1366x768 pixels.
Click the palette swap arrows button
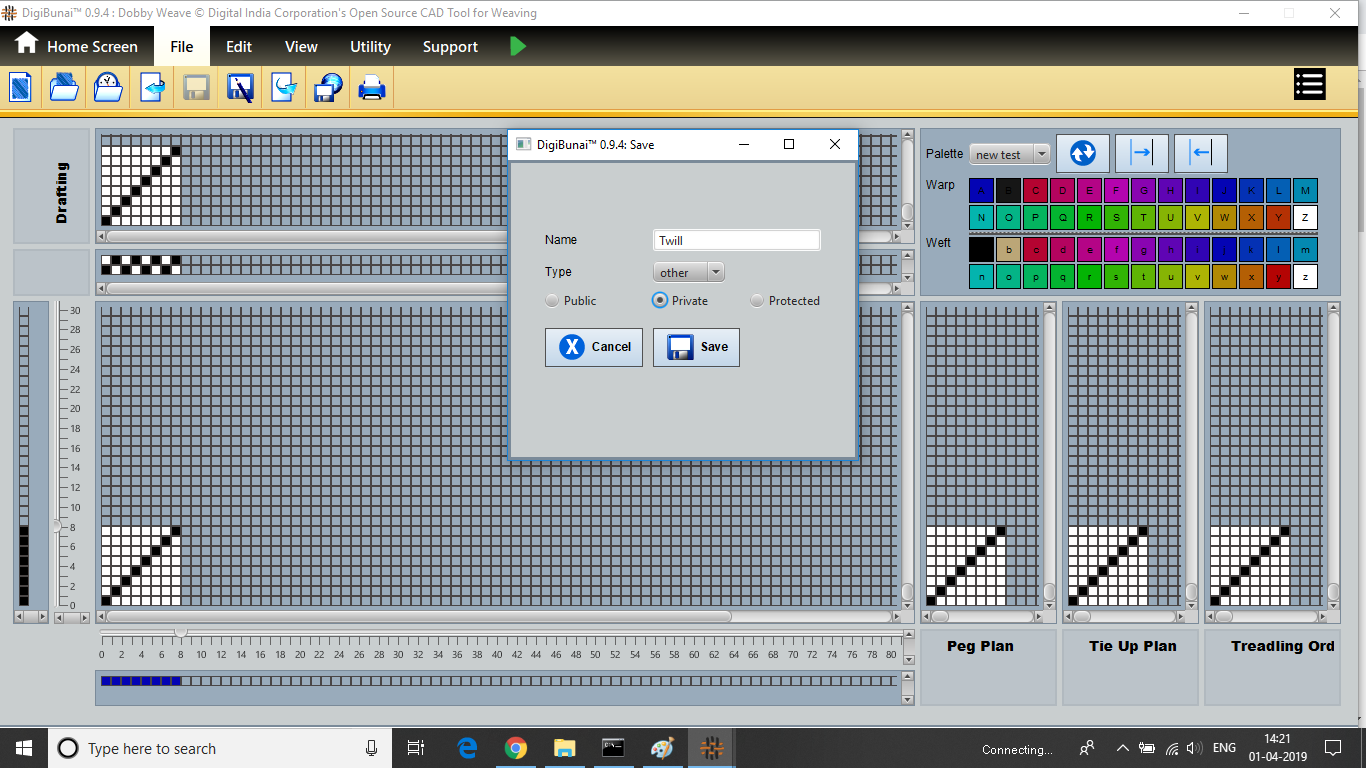pos(1083,153)
